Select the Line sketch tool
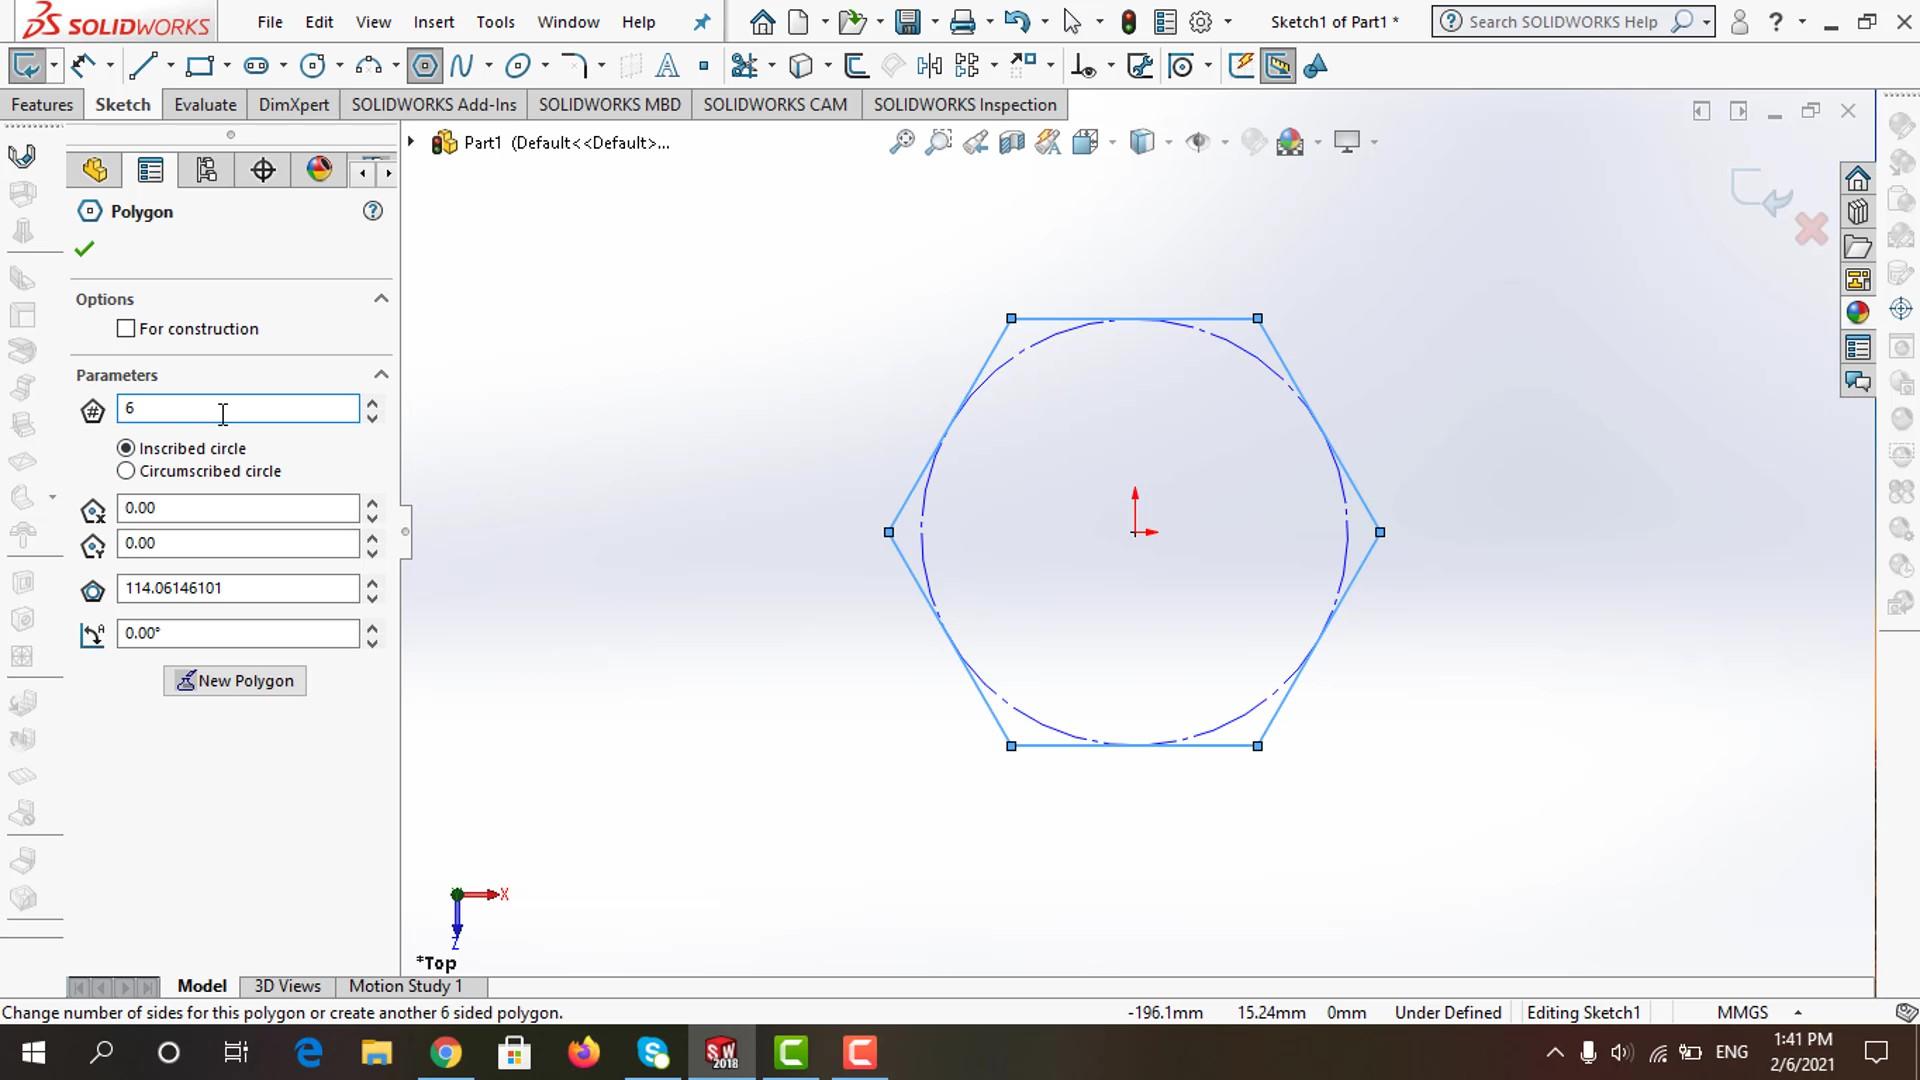This screenshot has height=1080, width=1920. tap(142, 66)
